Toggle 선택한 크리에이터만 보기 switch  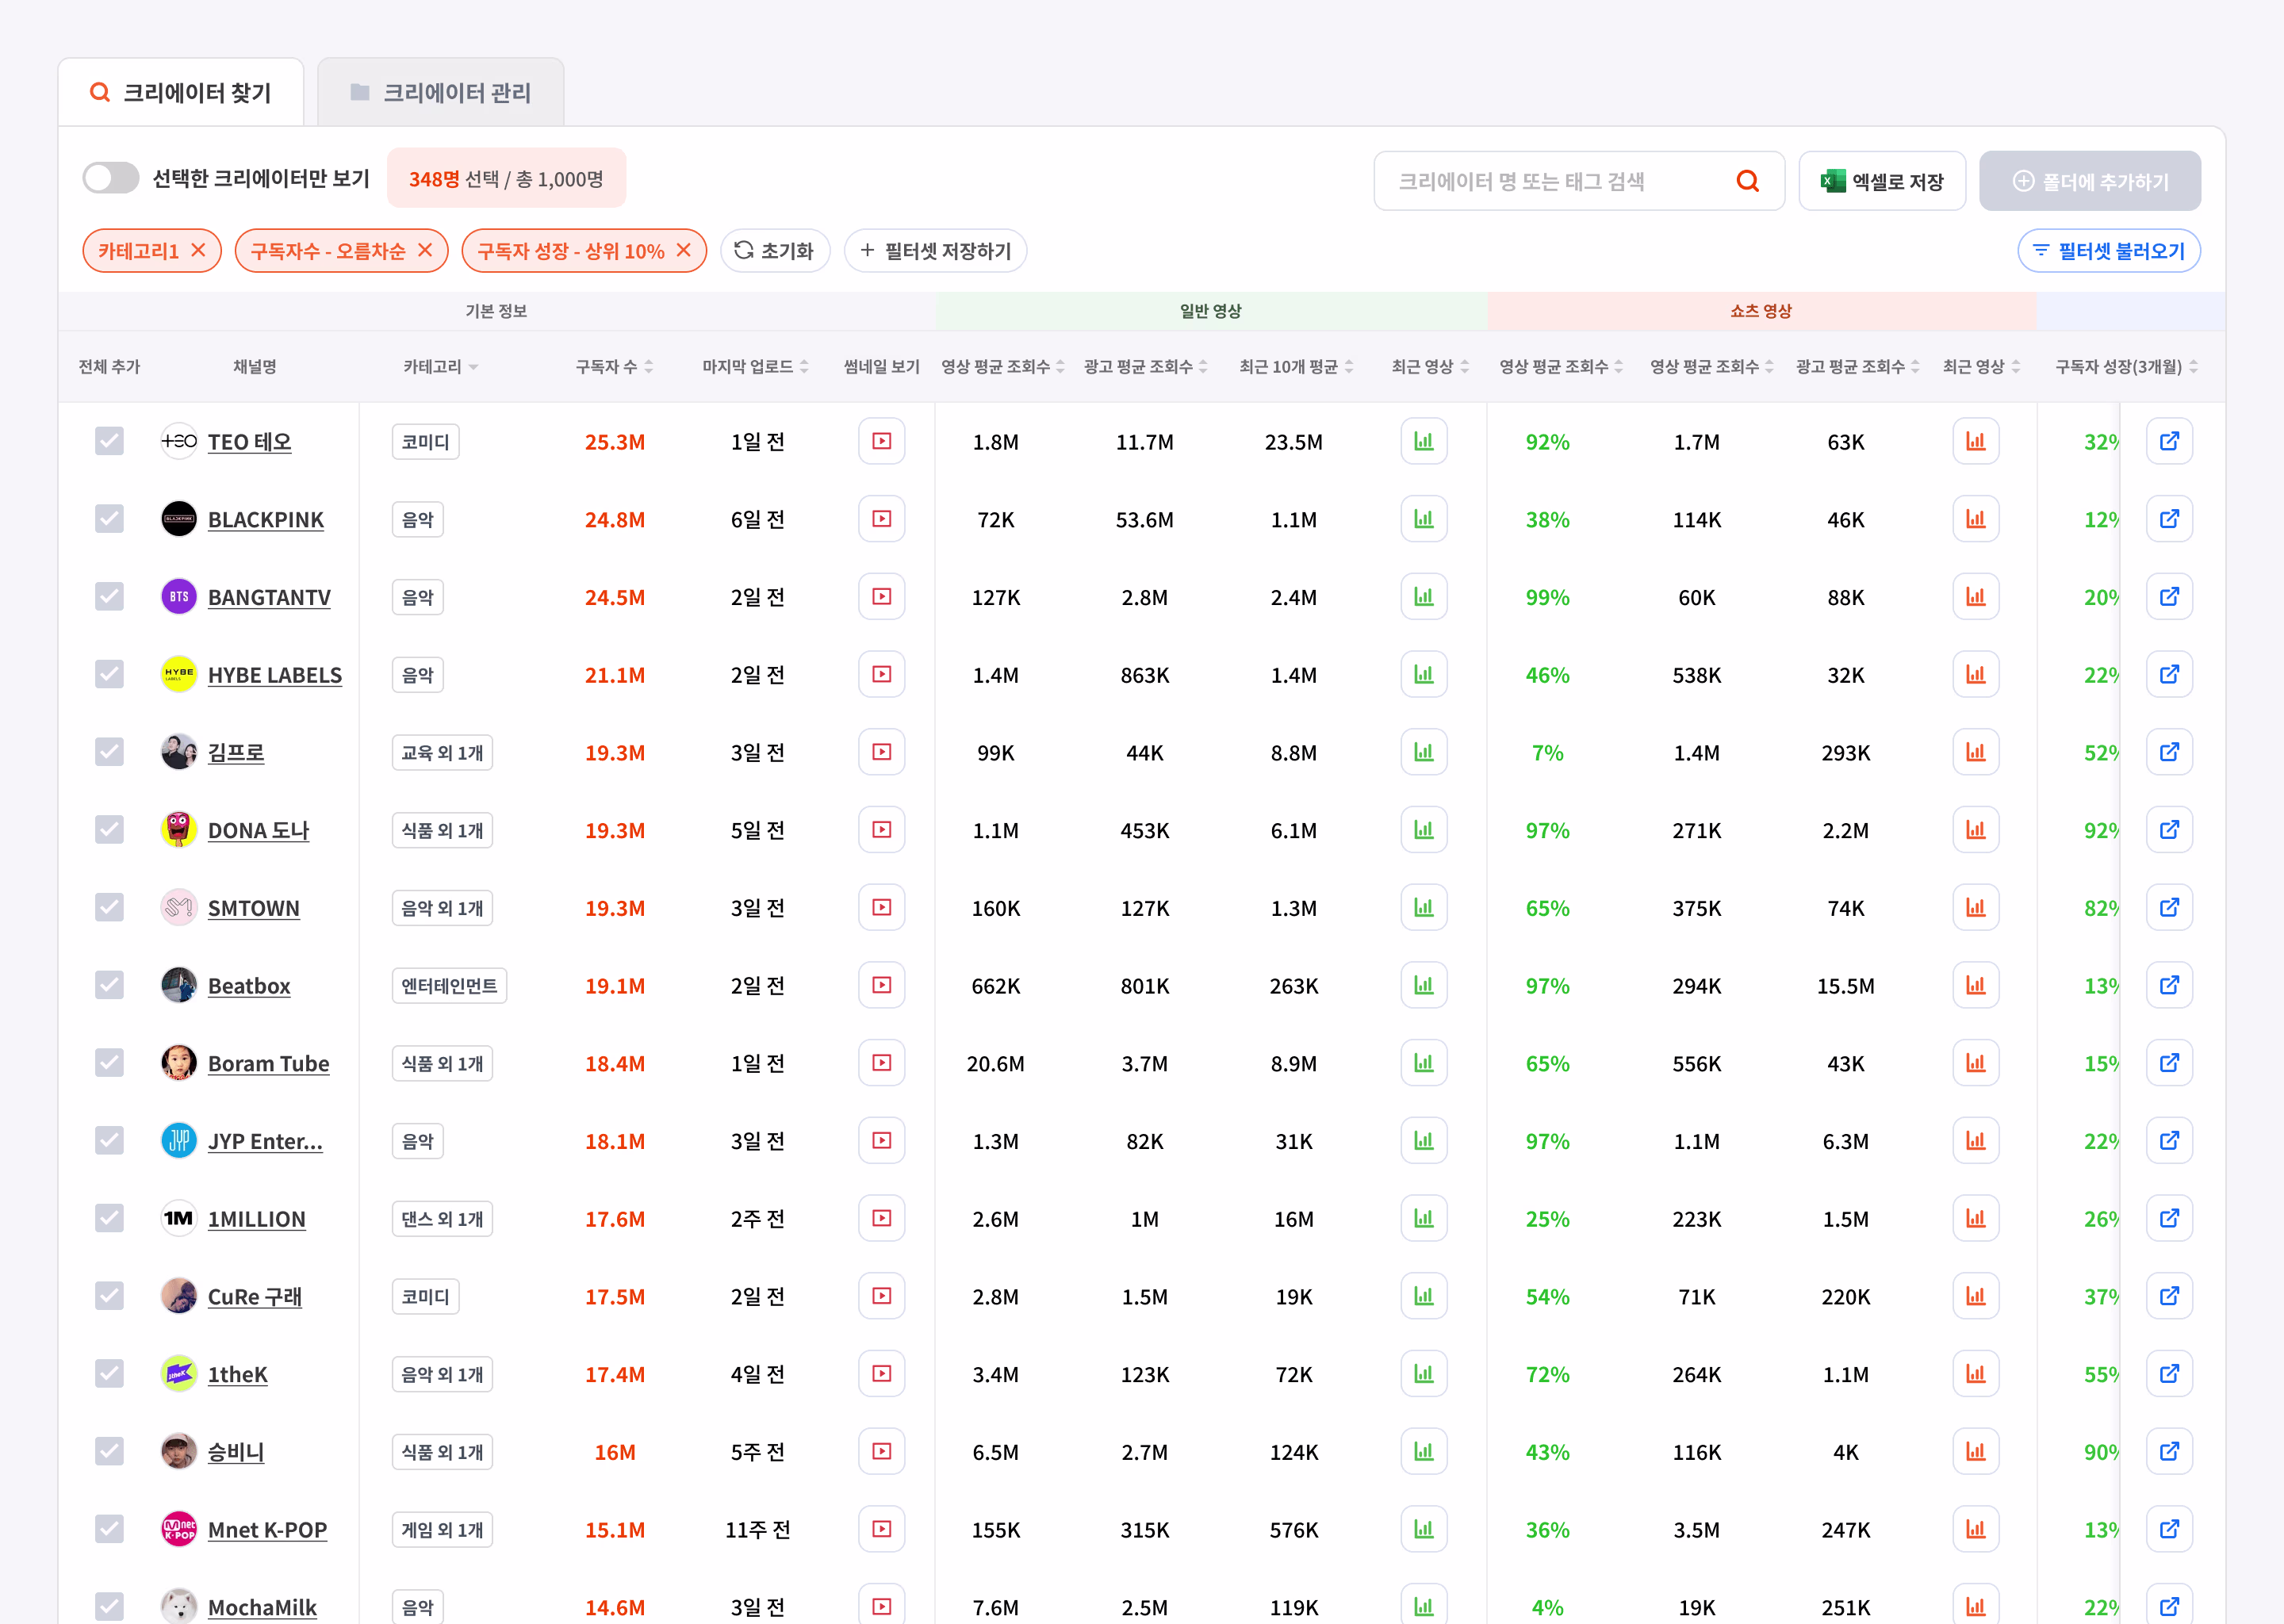point(111,179)
